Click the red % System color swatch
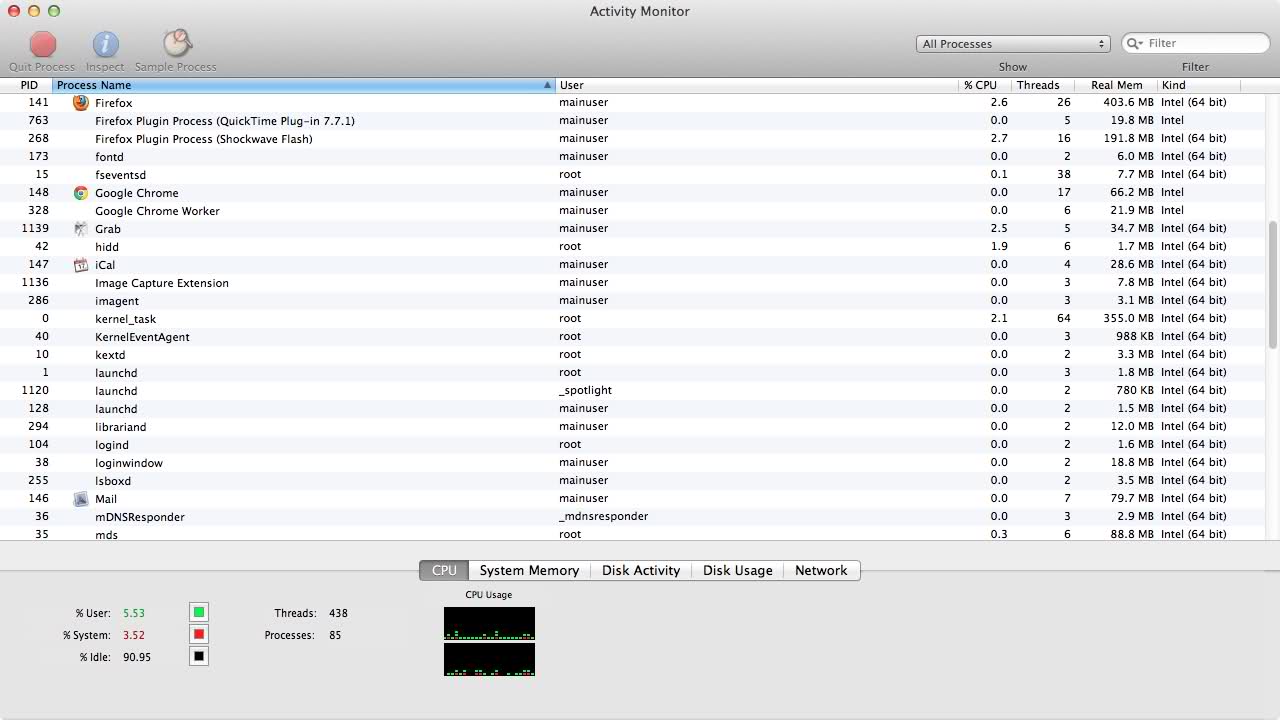This screenshot has height=720, width=1280. 199,634
